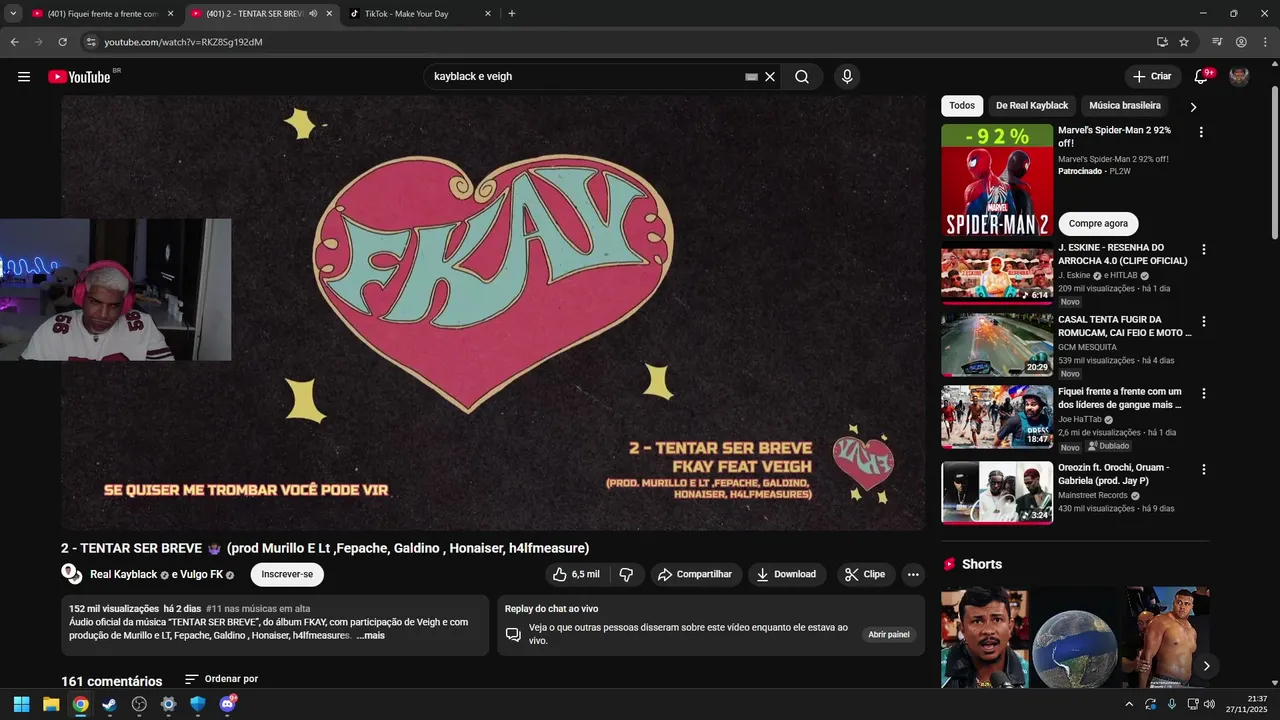Image resolution: width=1280 pixels, height=720 pixels.
Task: Open Chrome three-dot menu
Action: click(1263, 42)
